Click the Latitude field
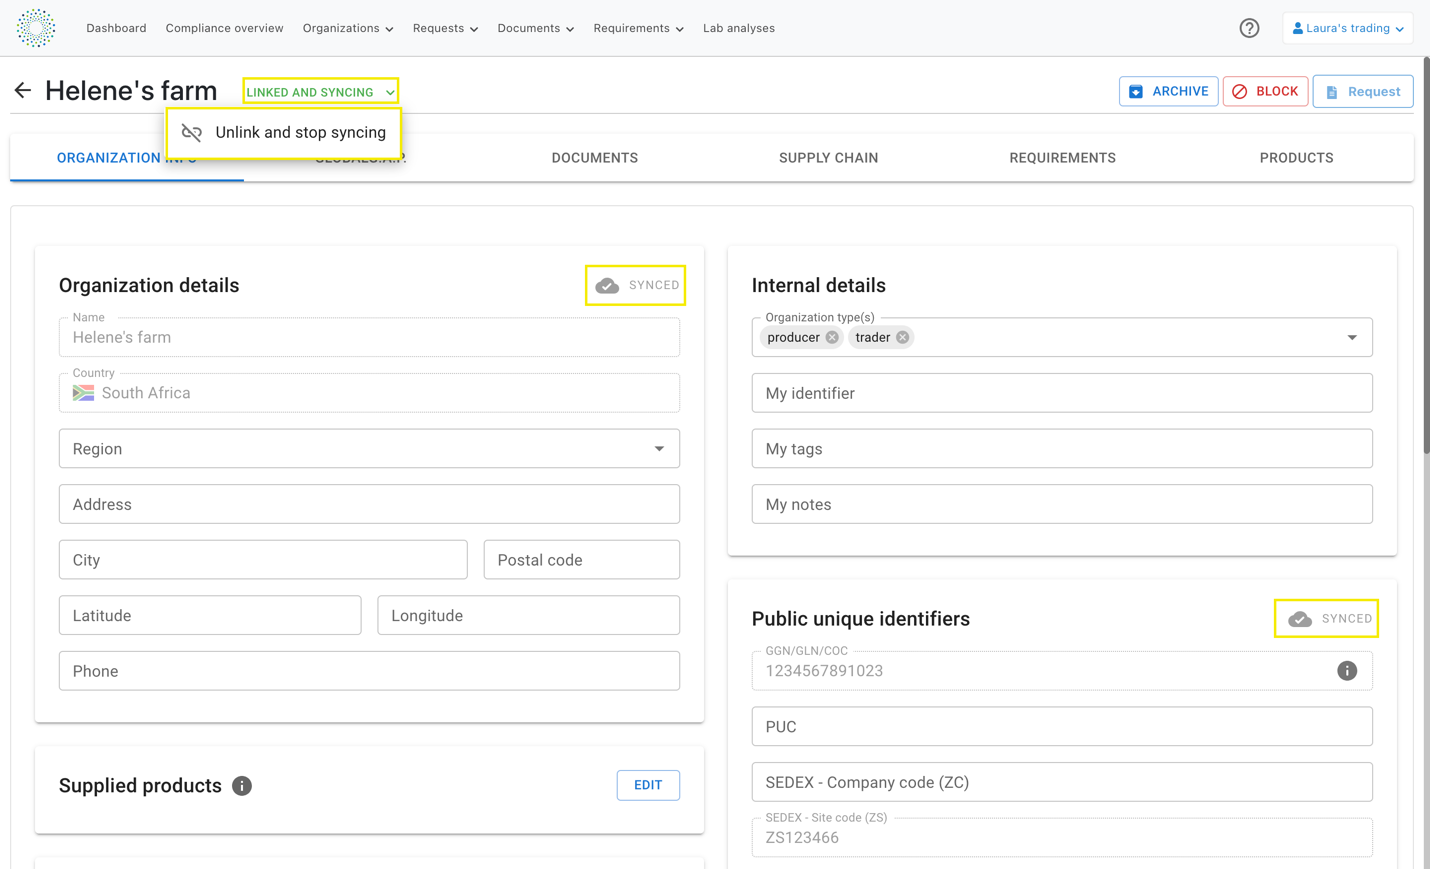Screen dimensions: 1430x869 pos(210,615)
